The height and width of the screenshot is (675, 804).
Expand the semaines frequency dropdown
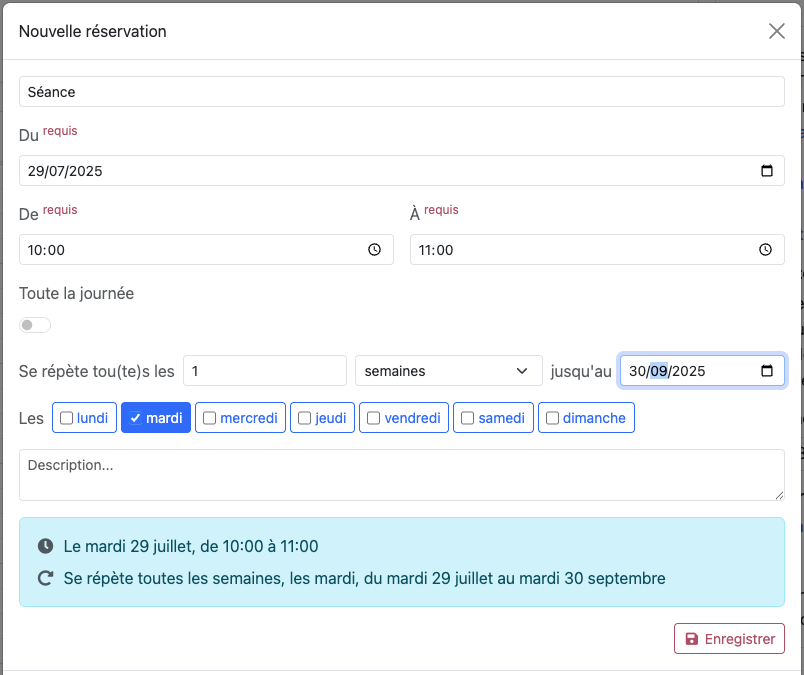point(447,371)
